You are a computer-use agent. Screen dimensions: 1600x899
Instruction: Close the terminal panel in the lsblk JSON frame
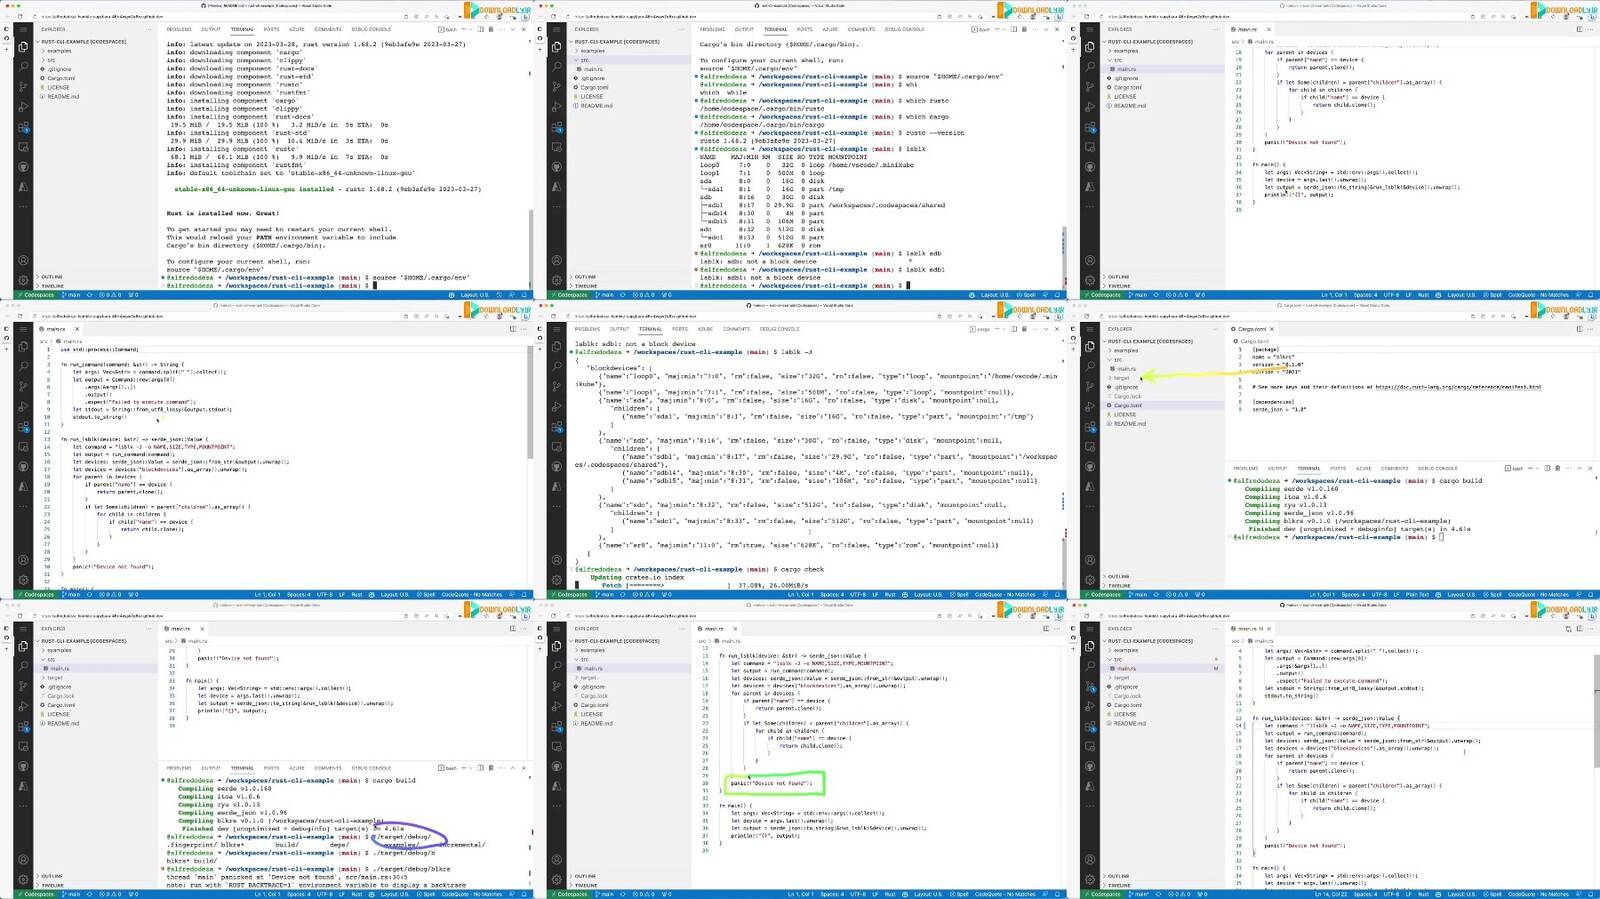(1058, 329)
